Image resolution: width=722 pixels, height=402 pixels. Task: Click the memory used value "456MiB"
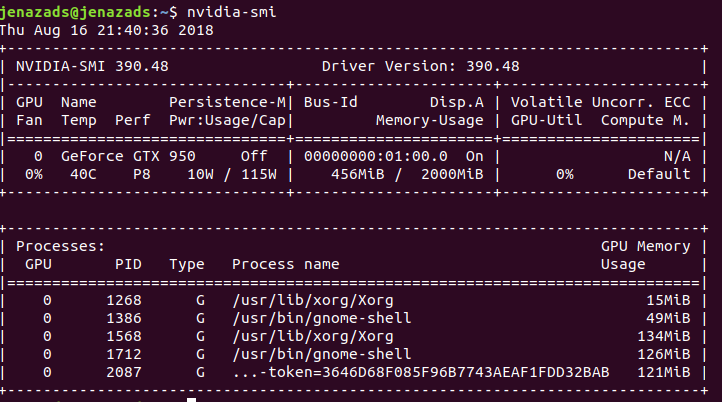(x=358, y=175)
